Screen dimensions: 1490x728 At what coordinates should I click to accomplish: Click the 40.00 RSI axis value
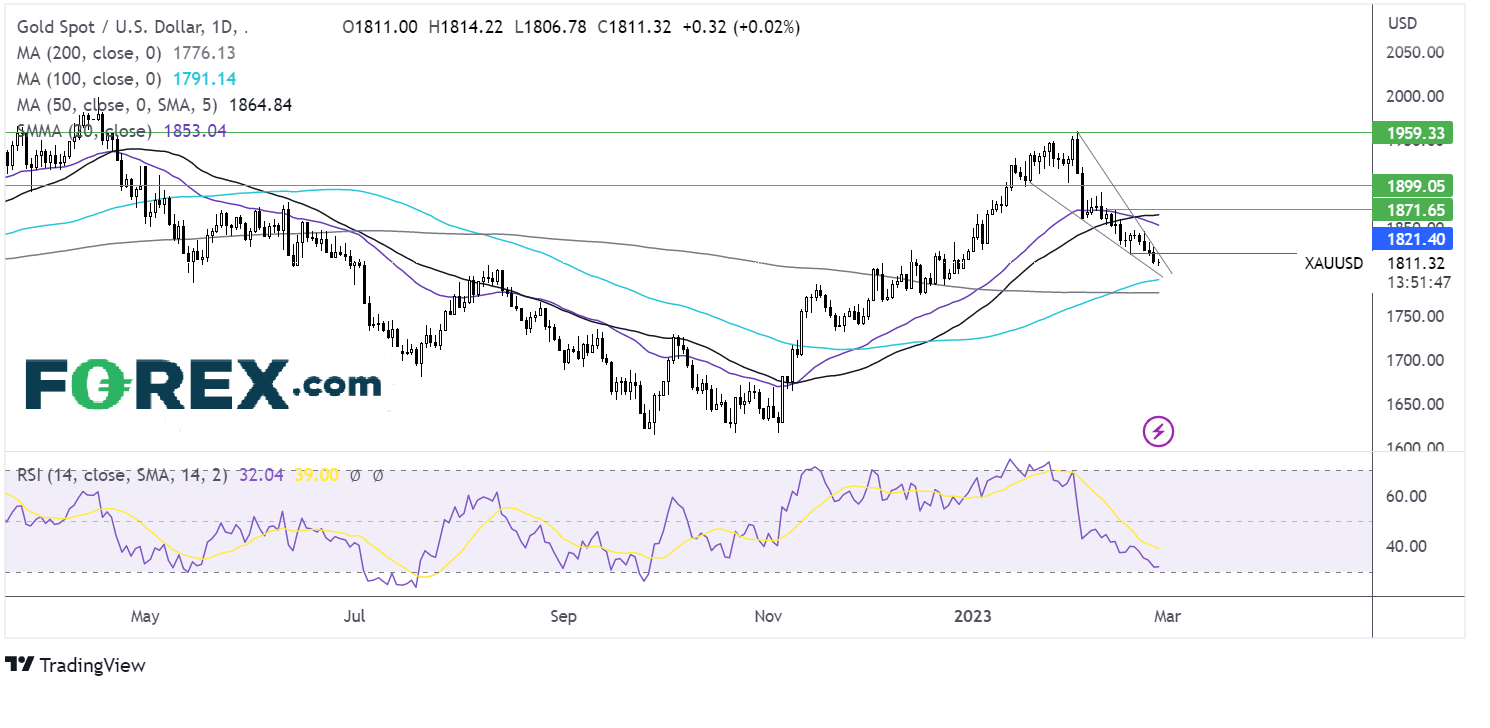(1405, 546)
